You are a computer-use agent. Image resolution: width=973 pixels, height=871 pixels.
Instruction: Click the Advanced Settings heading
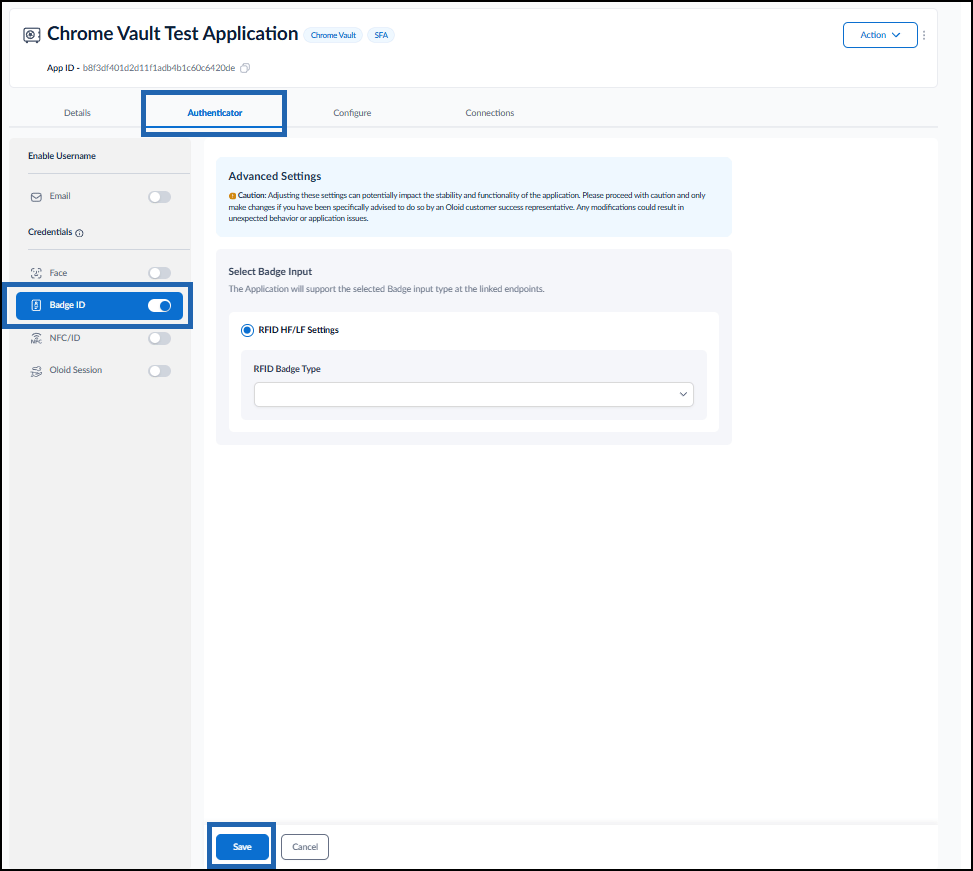tap(275, 176)
